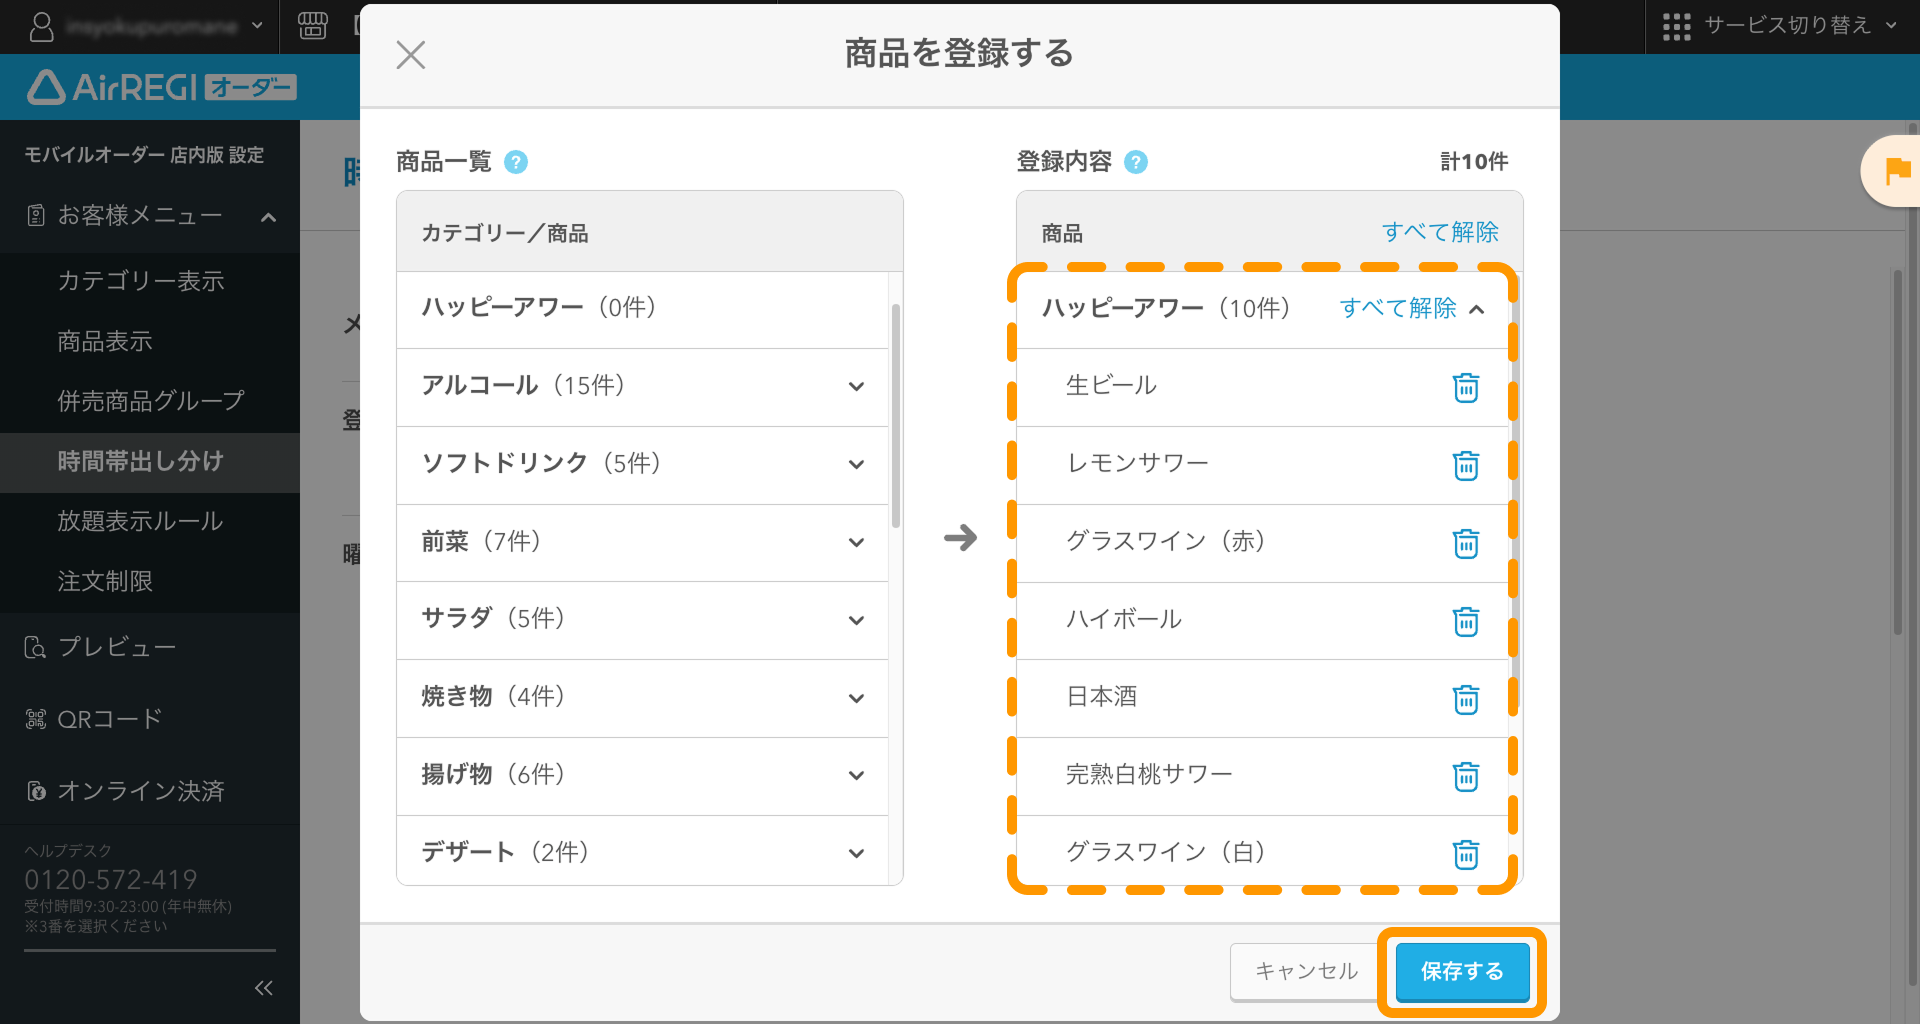This screenshot has height=1024, width=1920.
Task: Open the account name dropdown
Action: click(x=257, y=26)
